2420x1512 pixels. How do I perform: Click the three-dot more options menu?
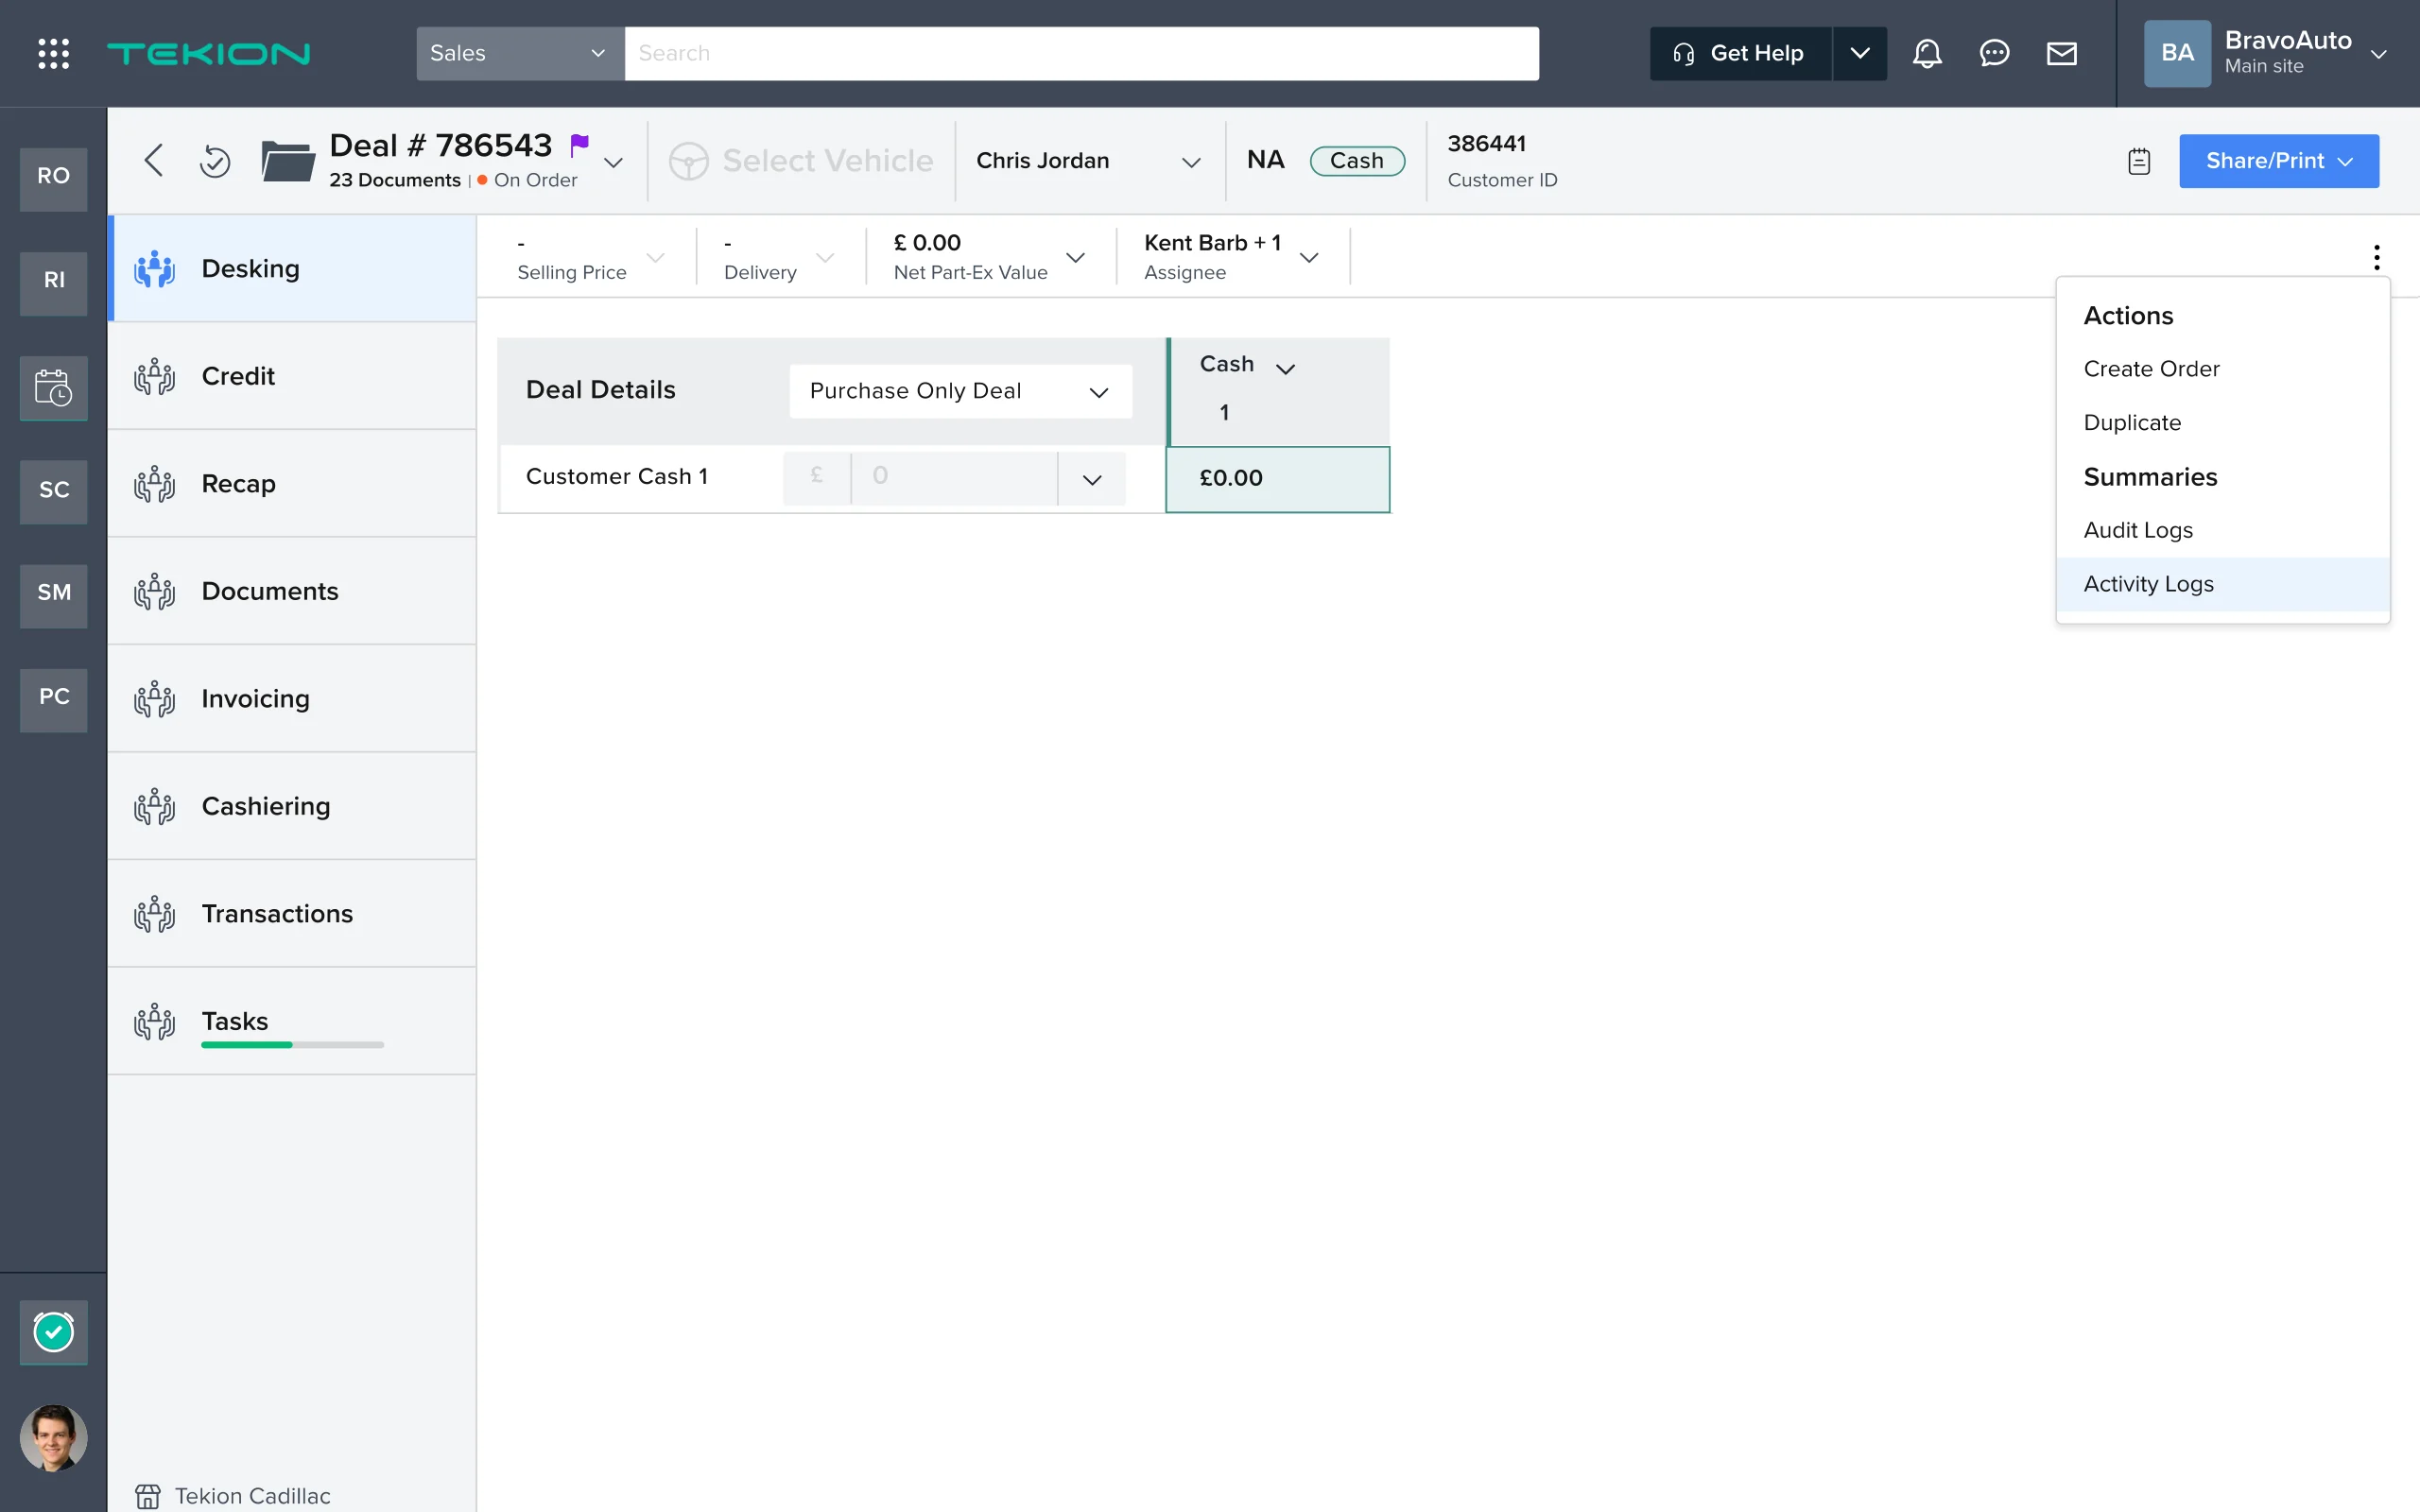[x=2376, y=257]
